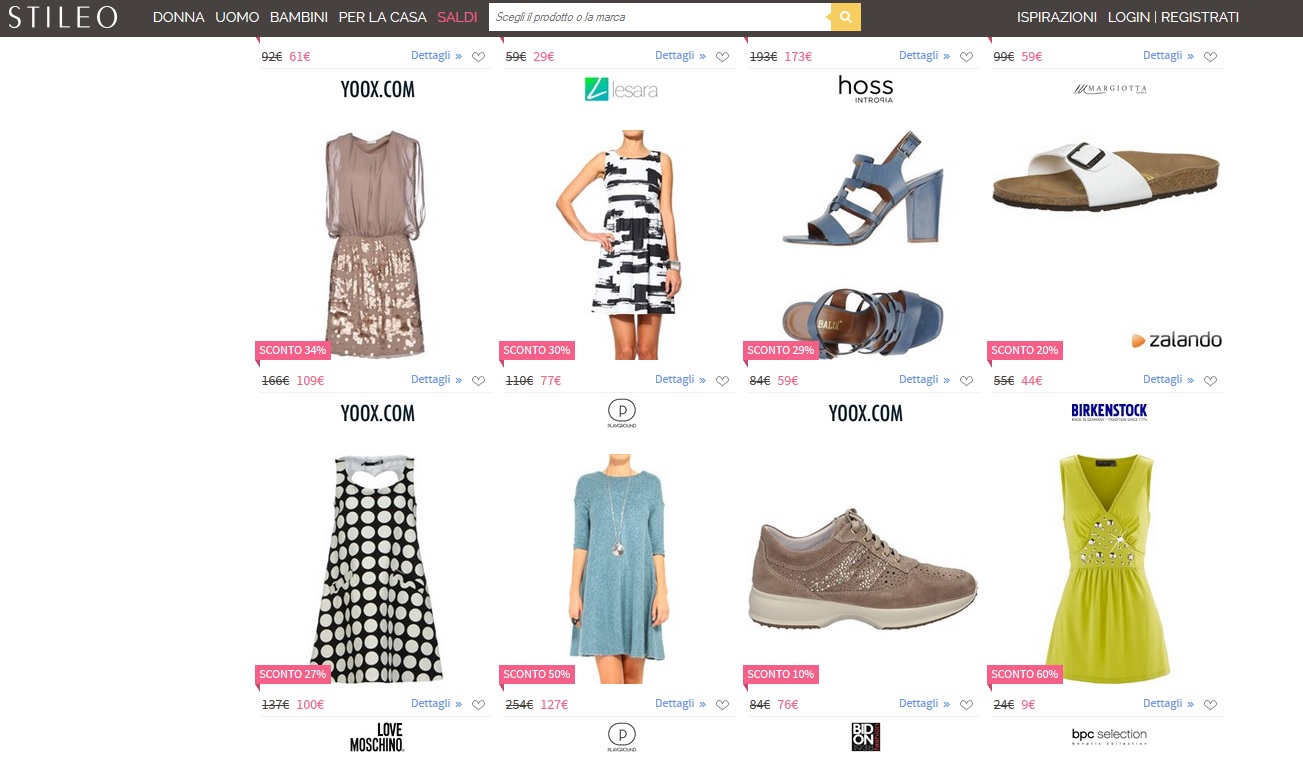
Task: Open Dettagli for the 77€ black-white dress
Action: (x=680, y=380)
